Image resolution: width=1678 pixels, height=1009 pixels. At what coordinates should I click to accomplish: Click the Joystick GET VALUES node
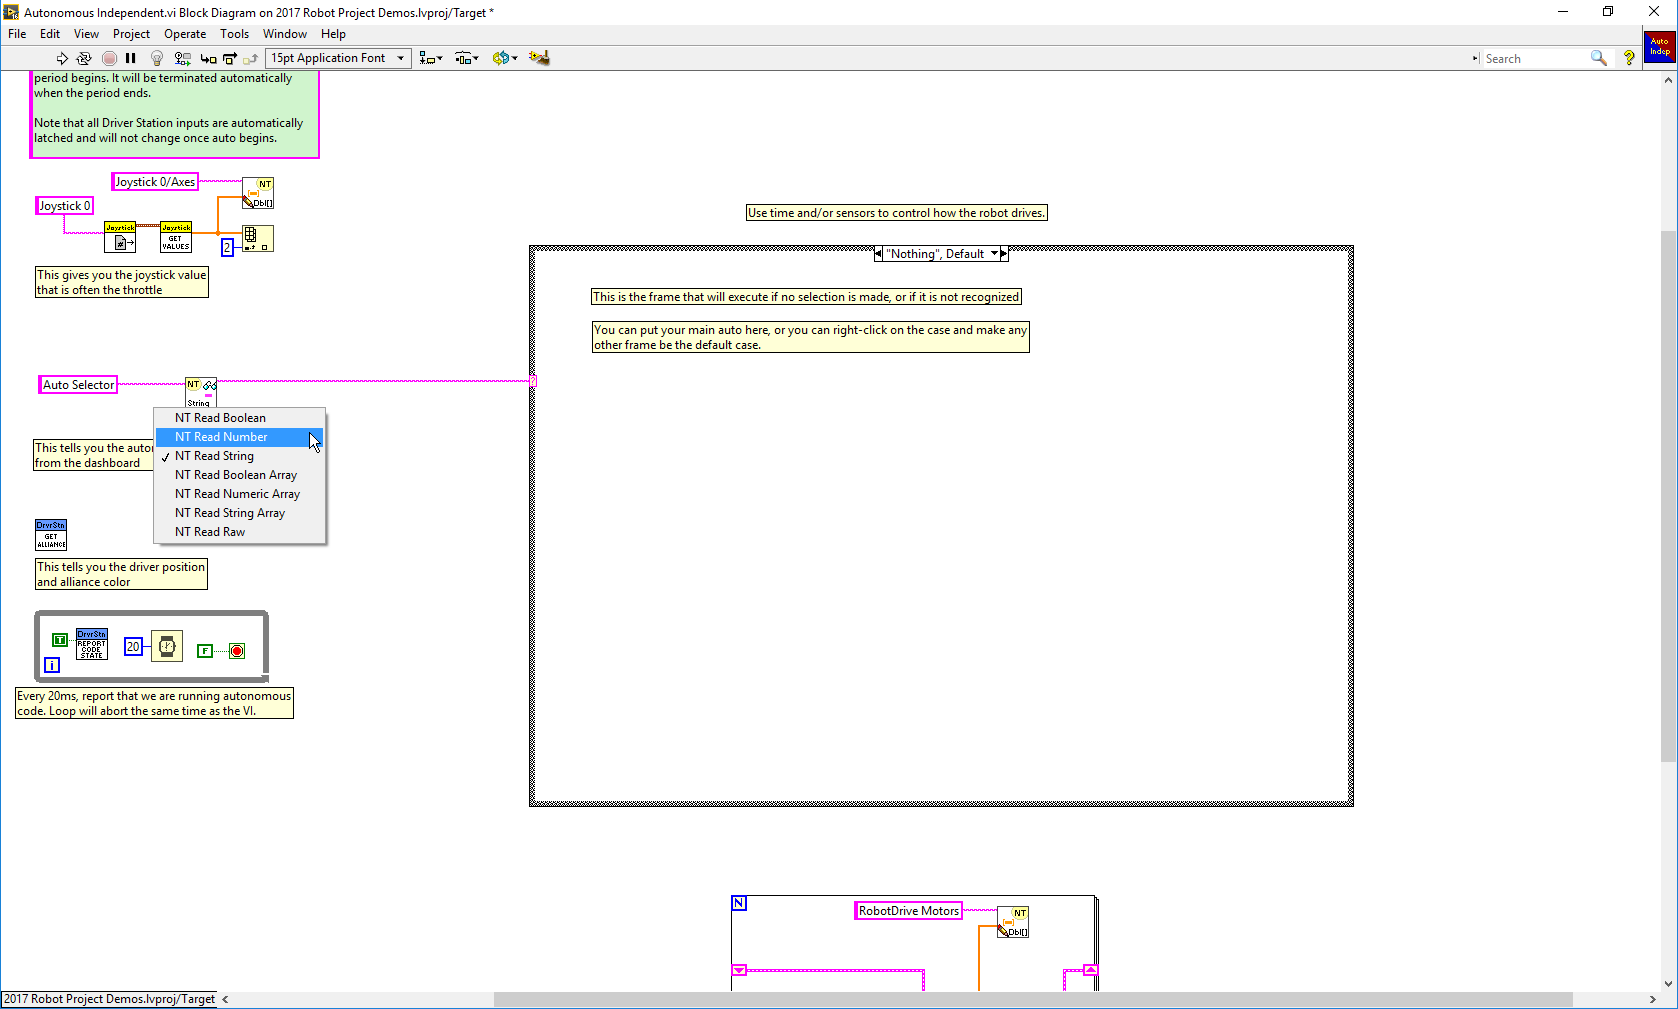click(176, 238)
